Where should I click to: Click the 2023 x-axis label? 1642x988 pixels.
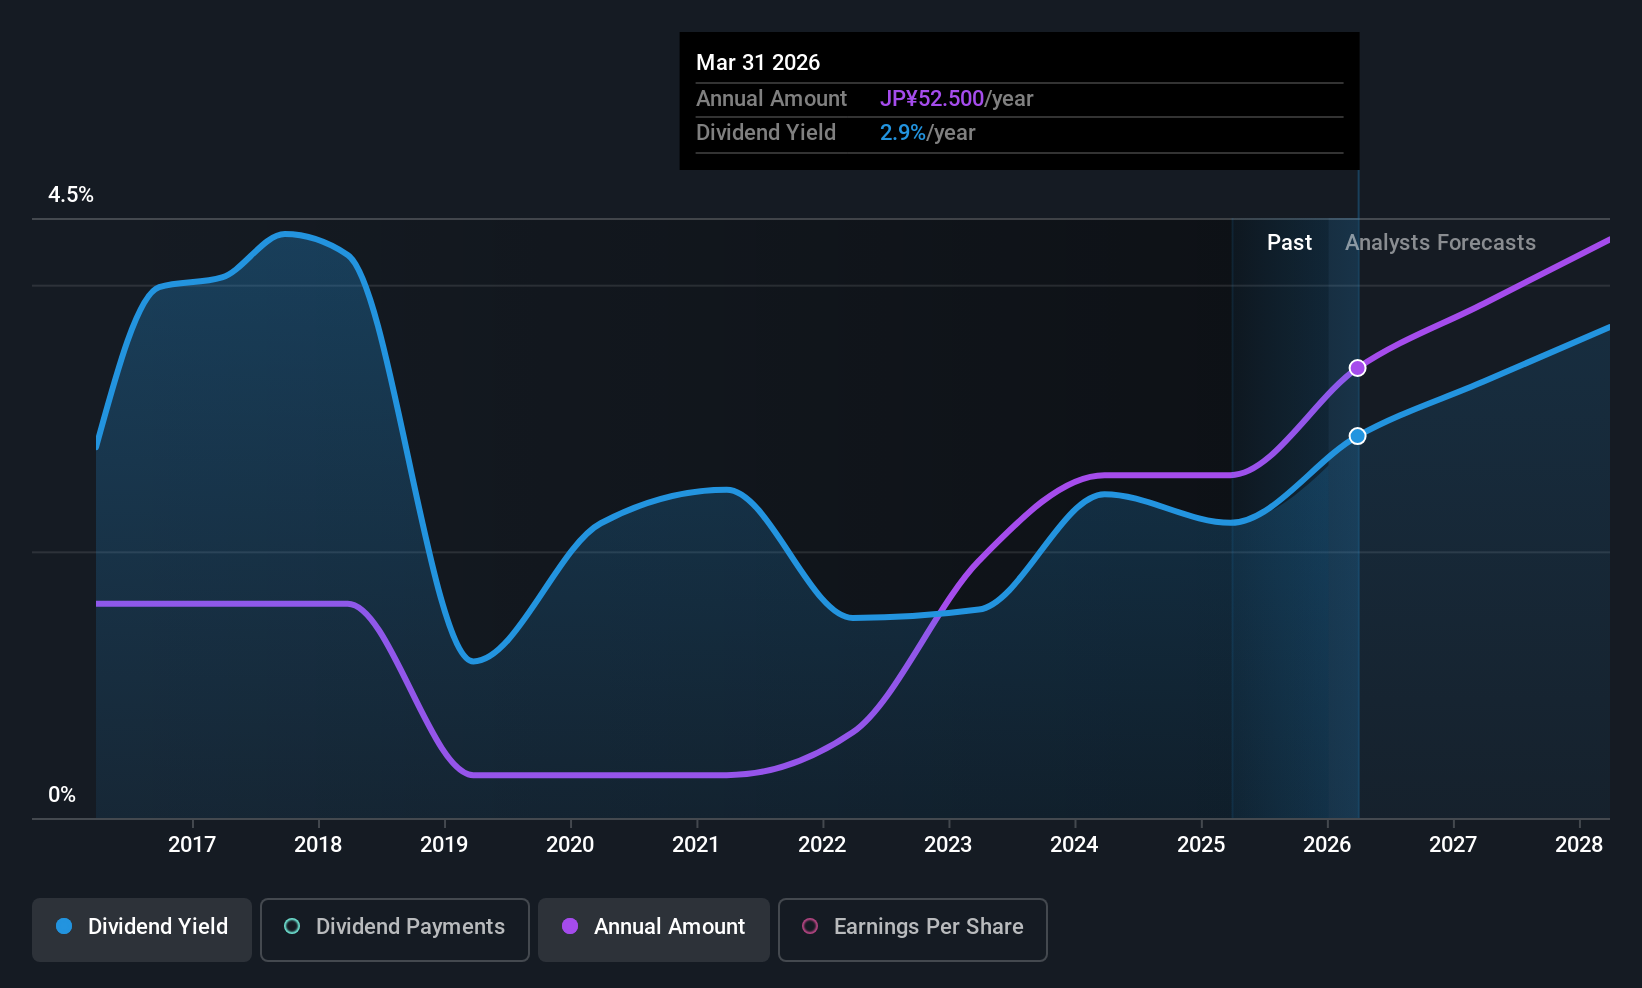[x=948, y=845]
